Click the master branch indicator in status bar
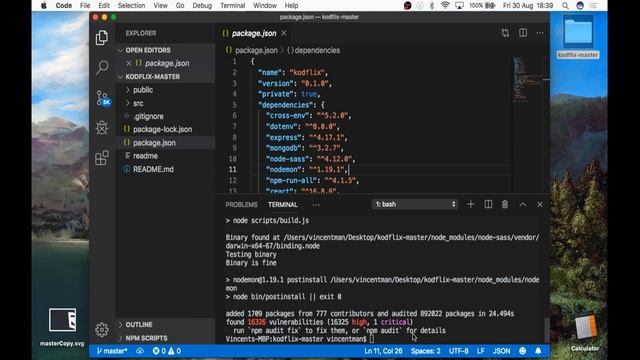The width and height of the screenshot is (640, 360). 112,351
